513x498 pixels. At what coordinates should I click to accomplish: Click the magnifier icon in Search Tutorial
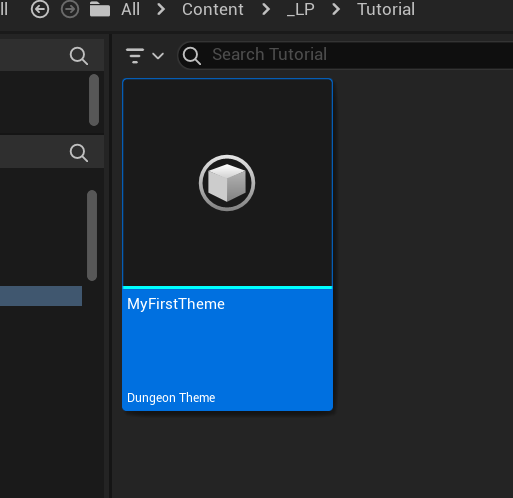[x=192, y=56]
